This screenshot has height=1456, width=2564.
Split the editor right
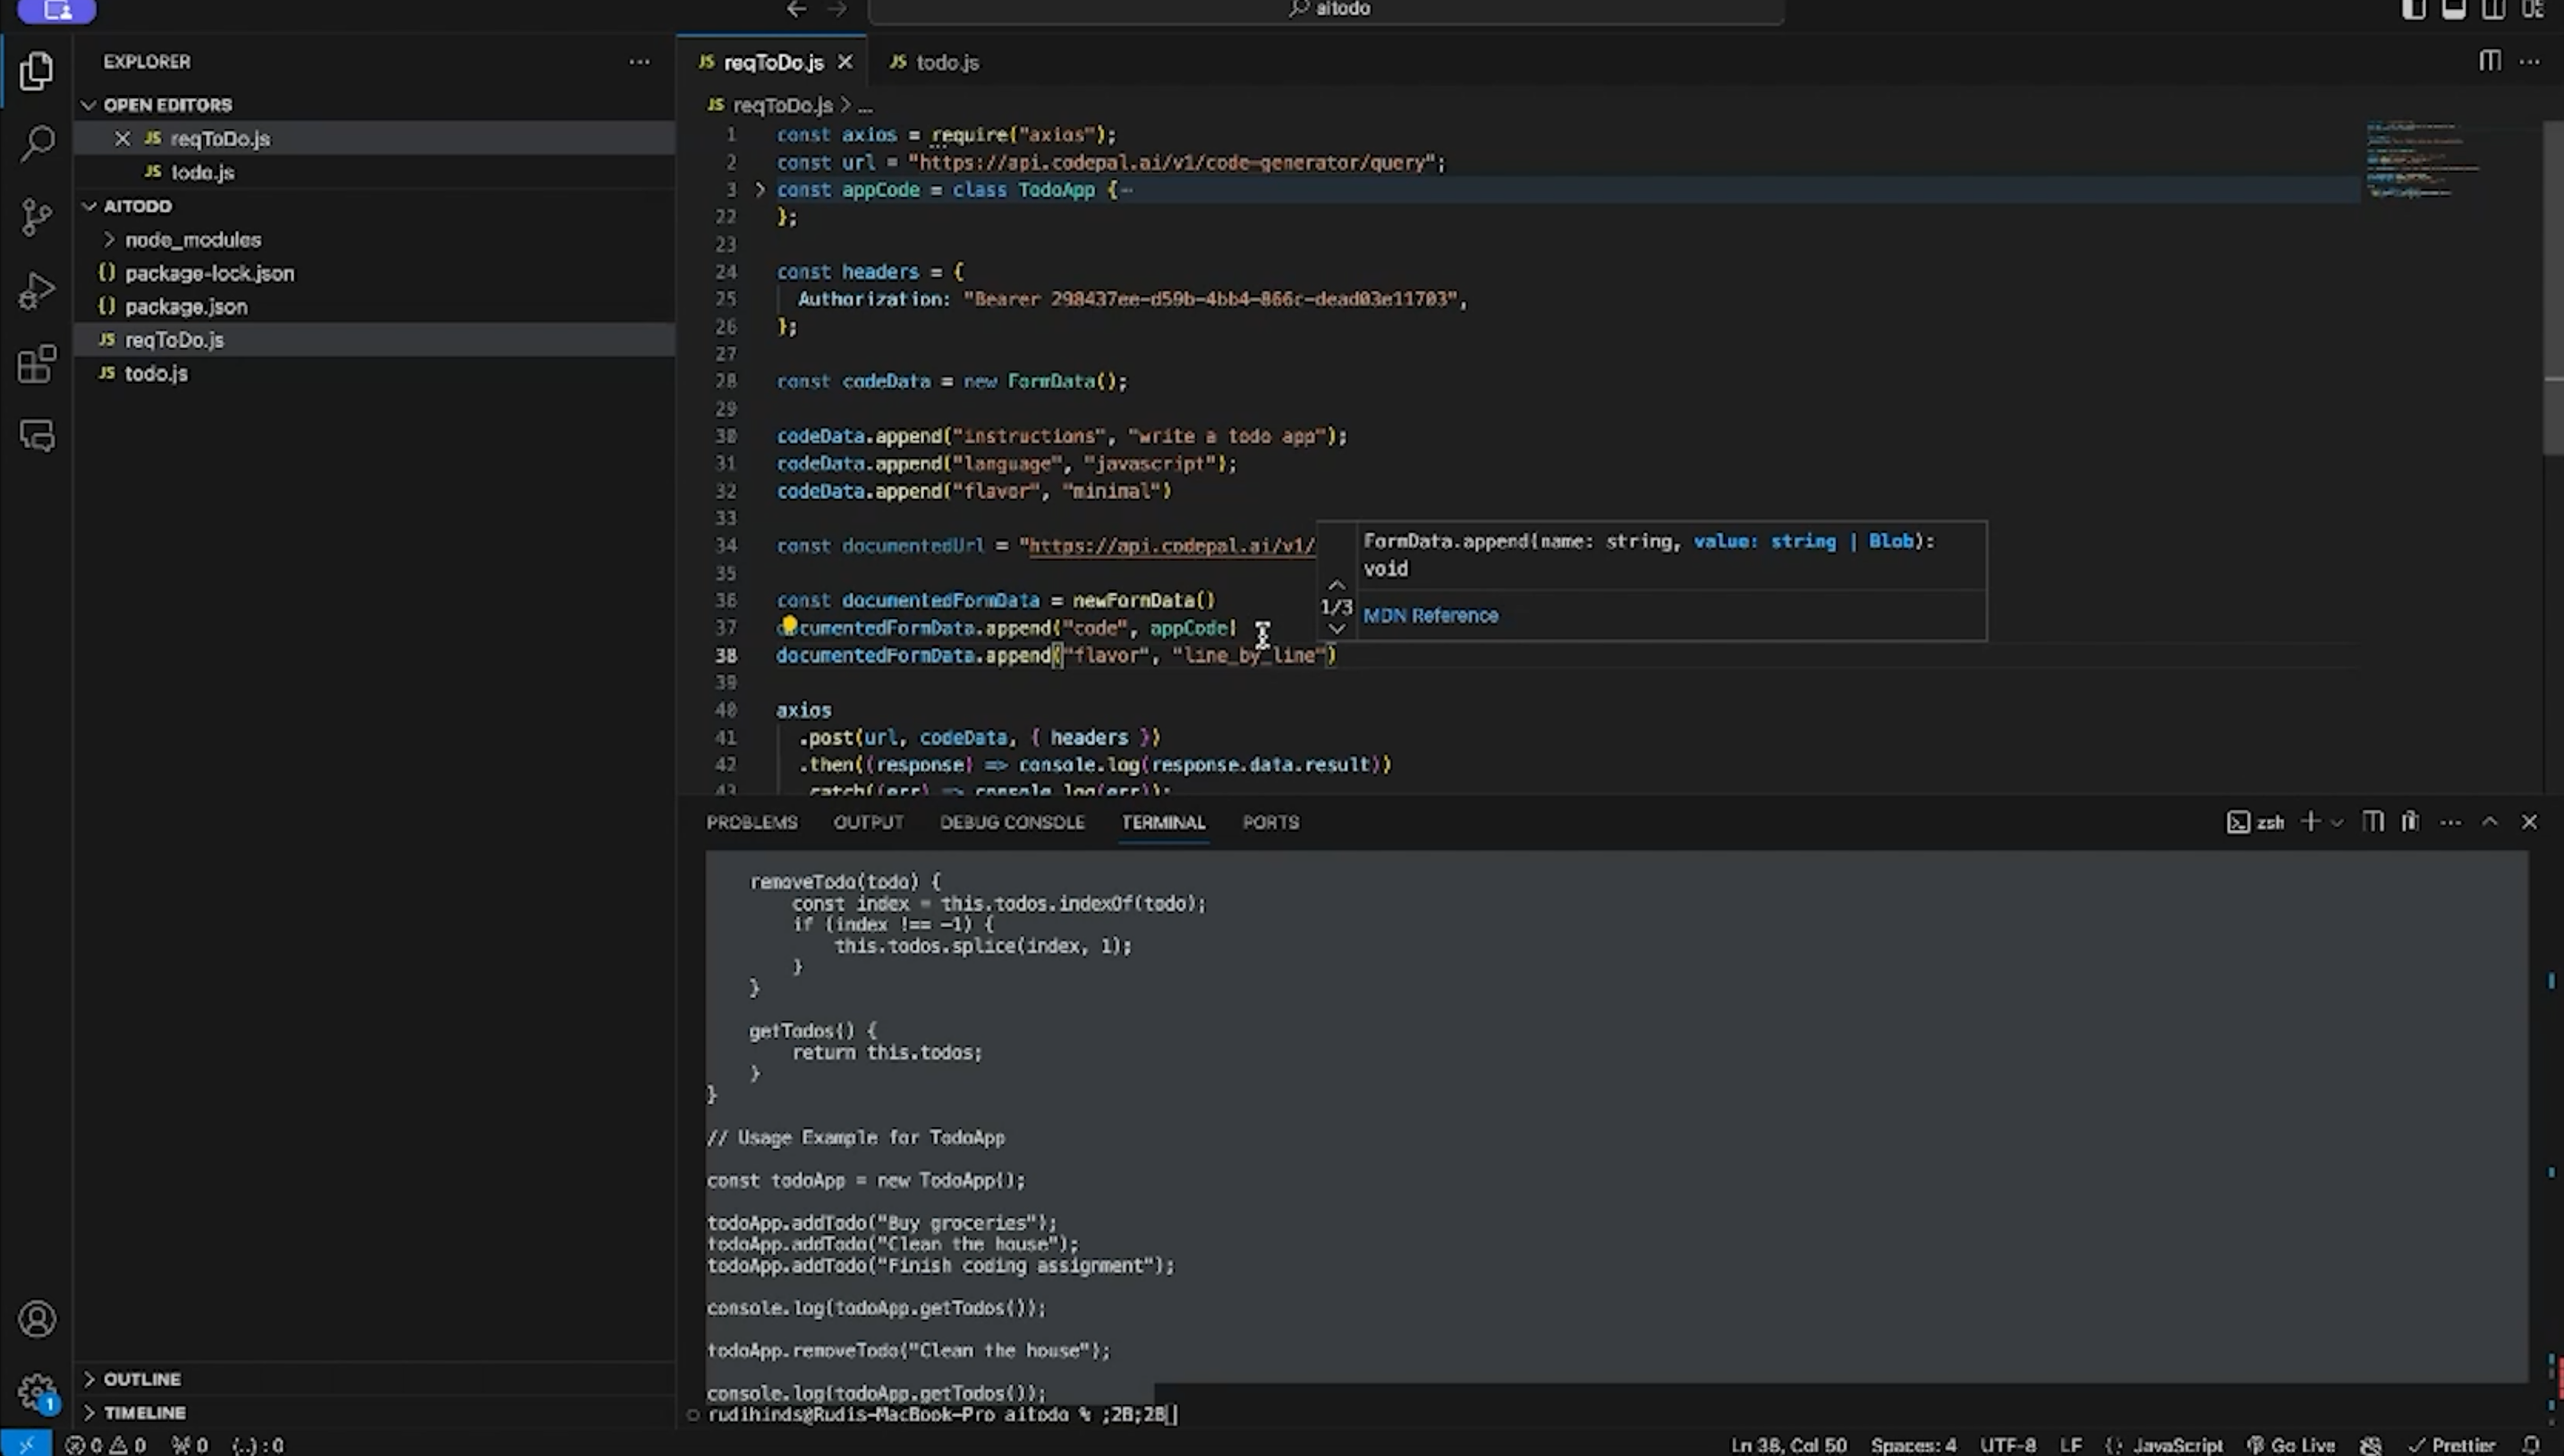[2489, 62]
